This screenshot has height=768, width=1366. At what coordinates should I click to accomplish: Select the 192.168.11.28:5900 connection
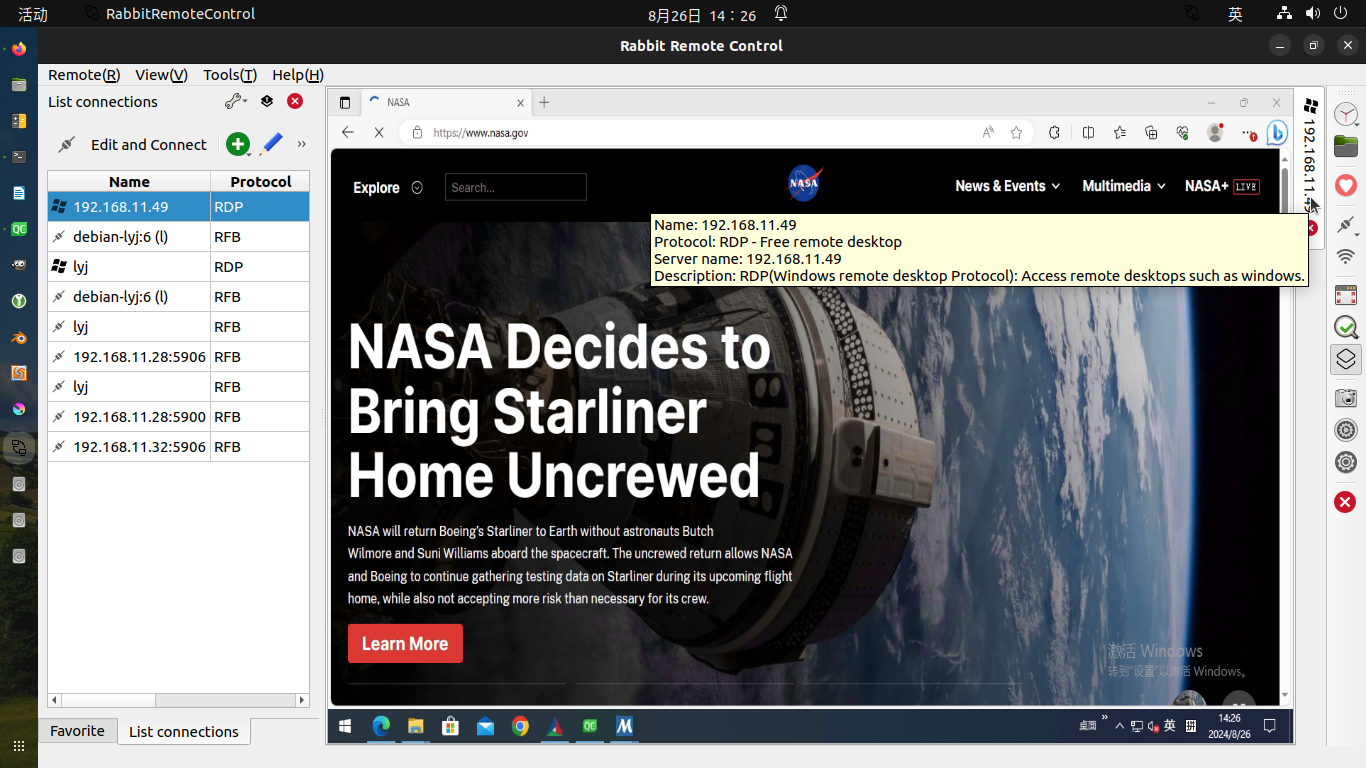coord(179,417)
